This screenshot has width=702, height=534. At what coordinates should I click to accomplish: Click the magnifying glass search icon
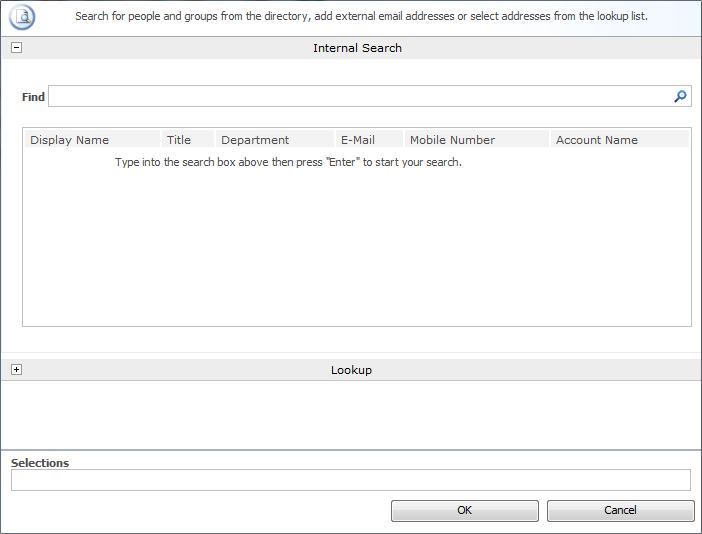coord(680,96)
